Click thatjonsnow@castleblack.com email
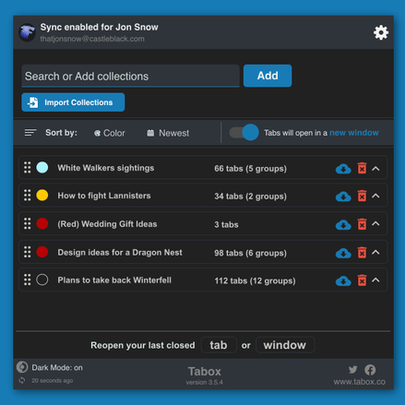The height and width of the screenshot is (405, 405). click(x=92, y=39)
